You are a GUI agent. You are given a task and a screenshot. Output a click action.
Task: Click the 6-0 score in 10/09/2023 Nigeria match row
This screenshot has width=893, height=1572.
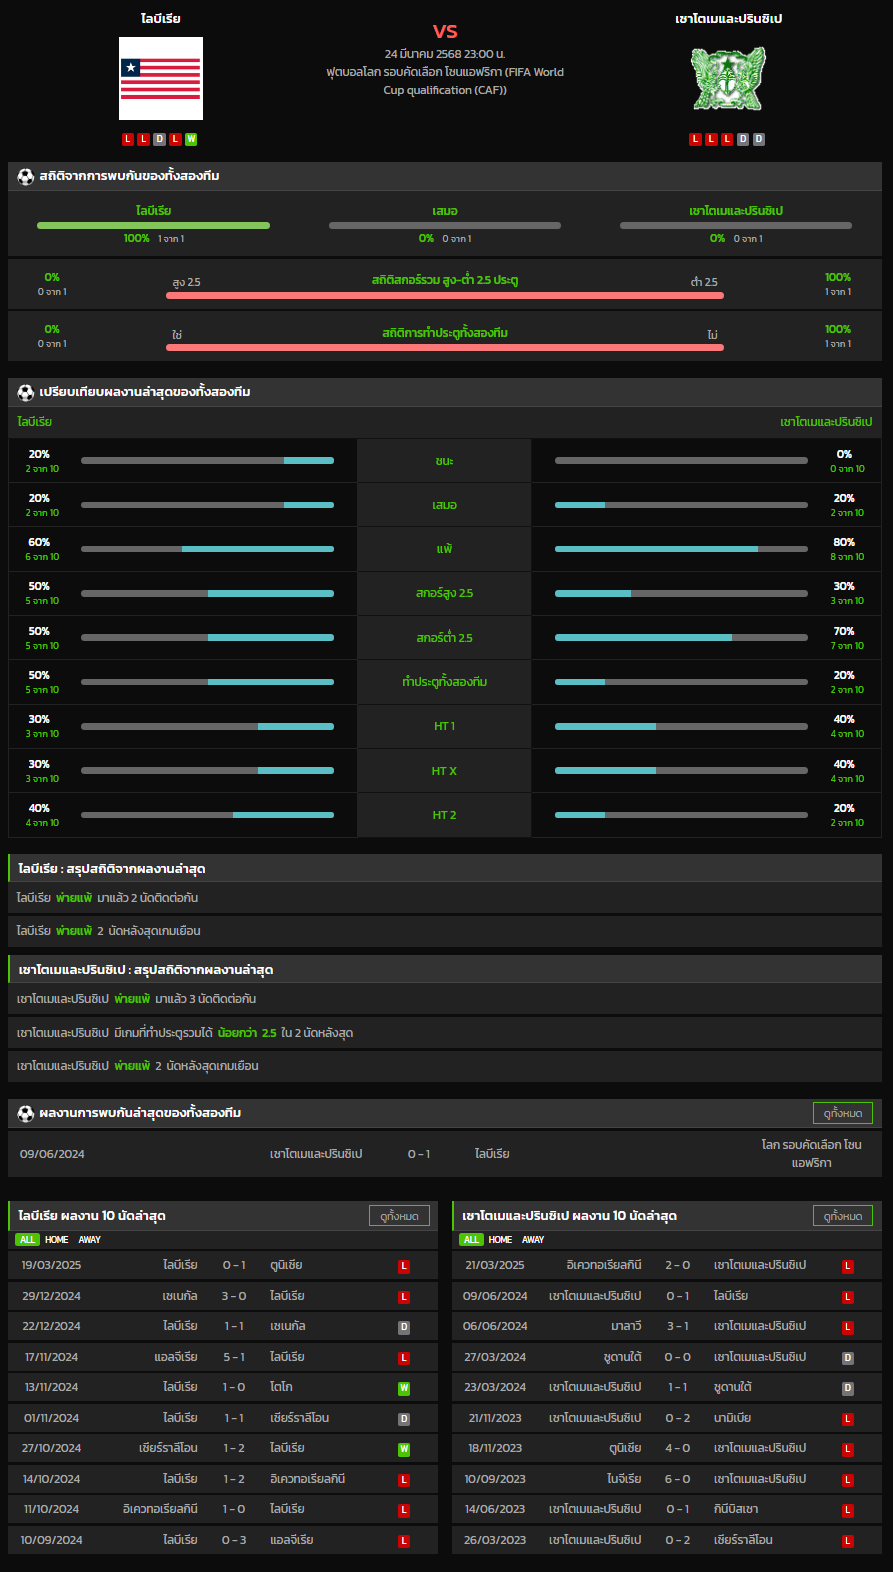tap(678, 1479)
